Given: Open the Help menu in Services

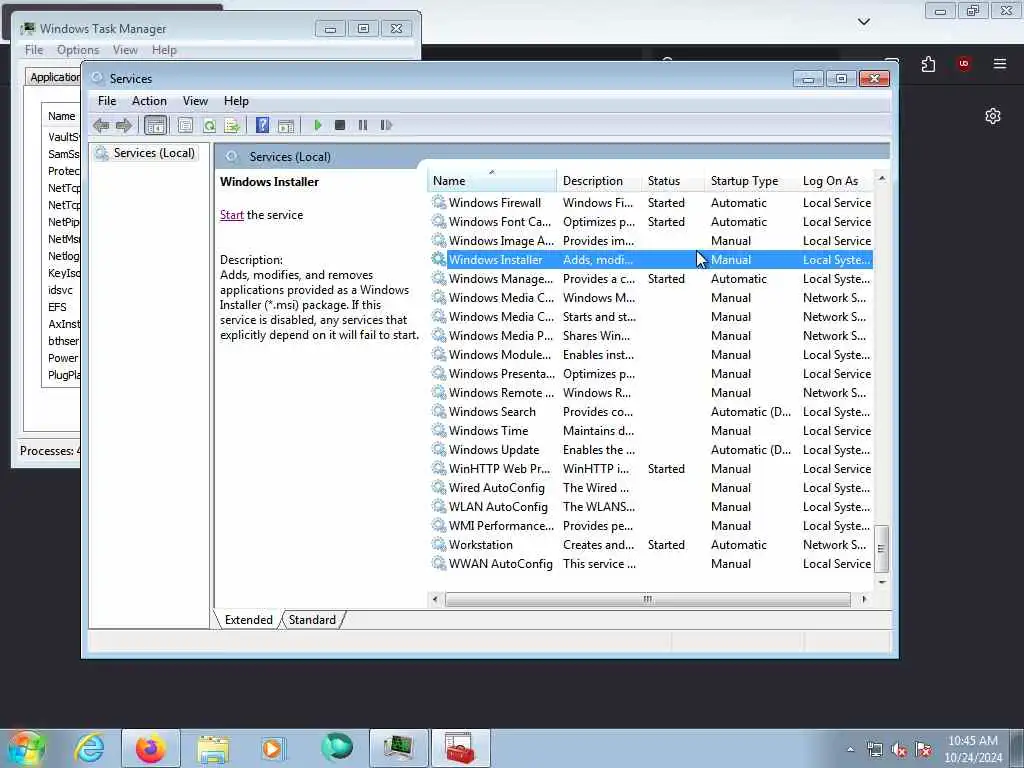Looking at the screenshot, I should (236, 101).
